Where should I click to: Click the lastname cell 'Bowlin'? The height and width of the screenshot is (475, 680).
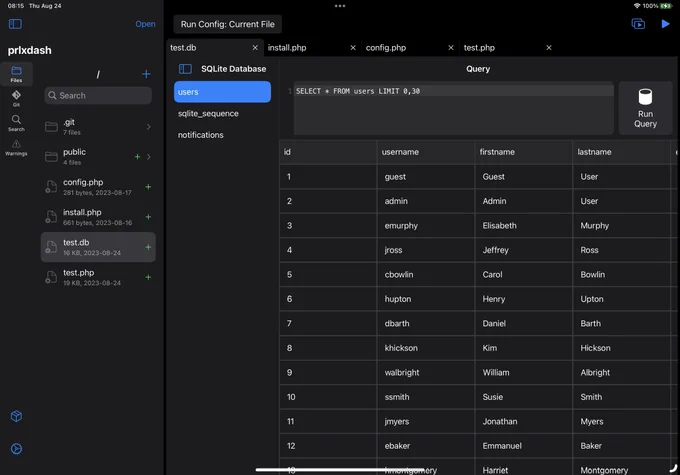pos(621,275)
